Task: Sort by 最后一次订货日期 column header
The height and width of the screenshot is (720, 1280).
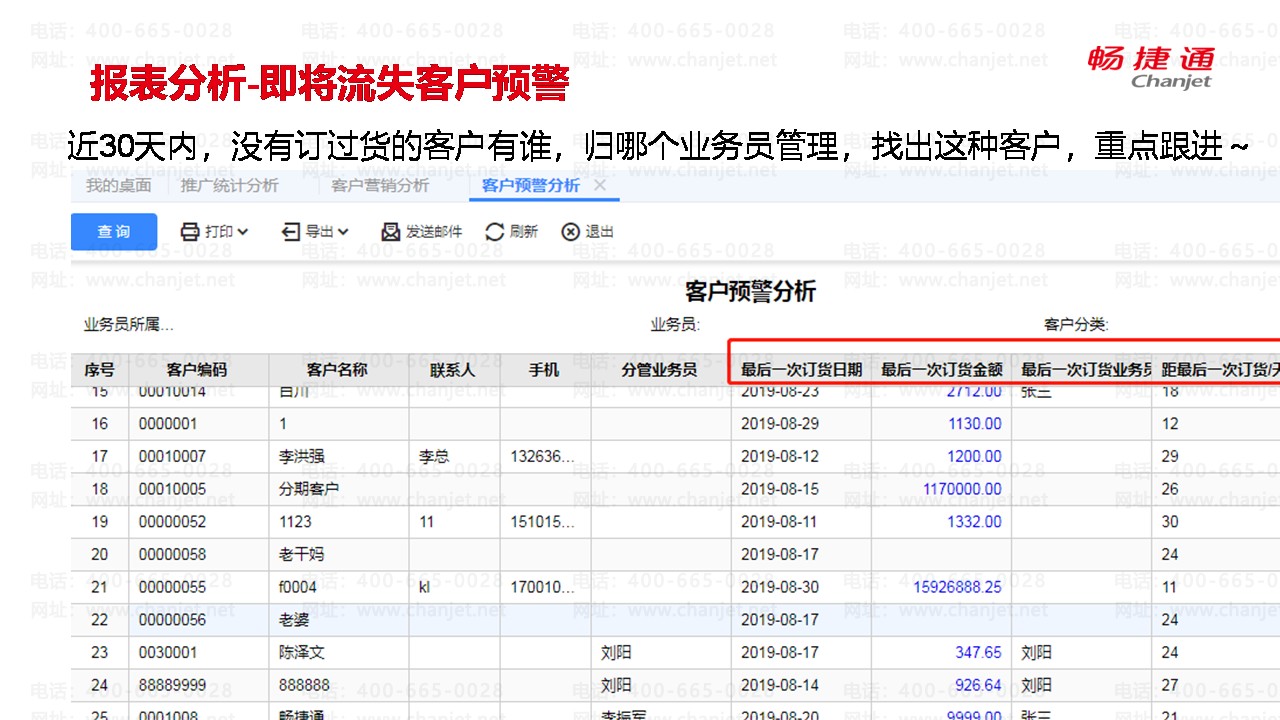Action: [x=801, y=370]
